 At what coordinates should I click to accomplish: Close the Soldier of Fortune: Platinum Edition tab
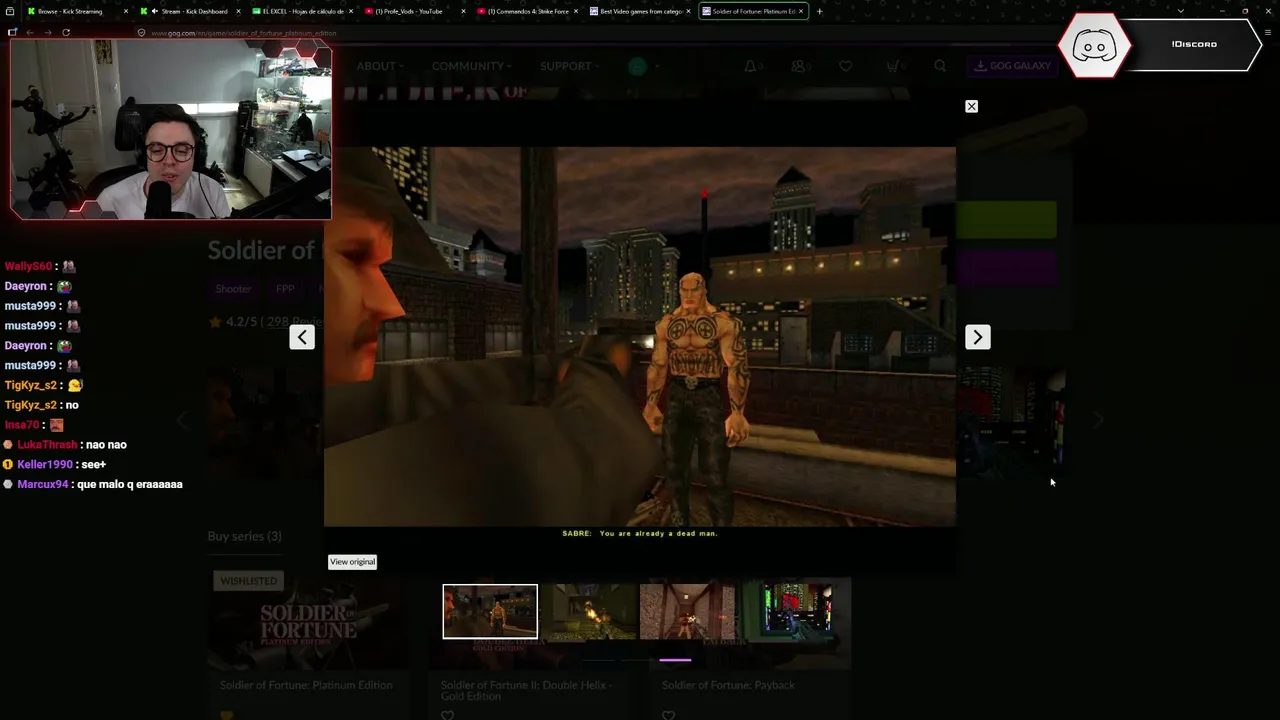[801, 11]
